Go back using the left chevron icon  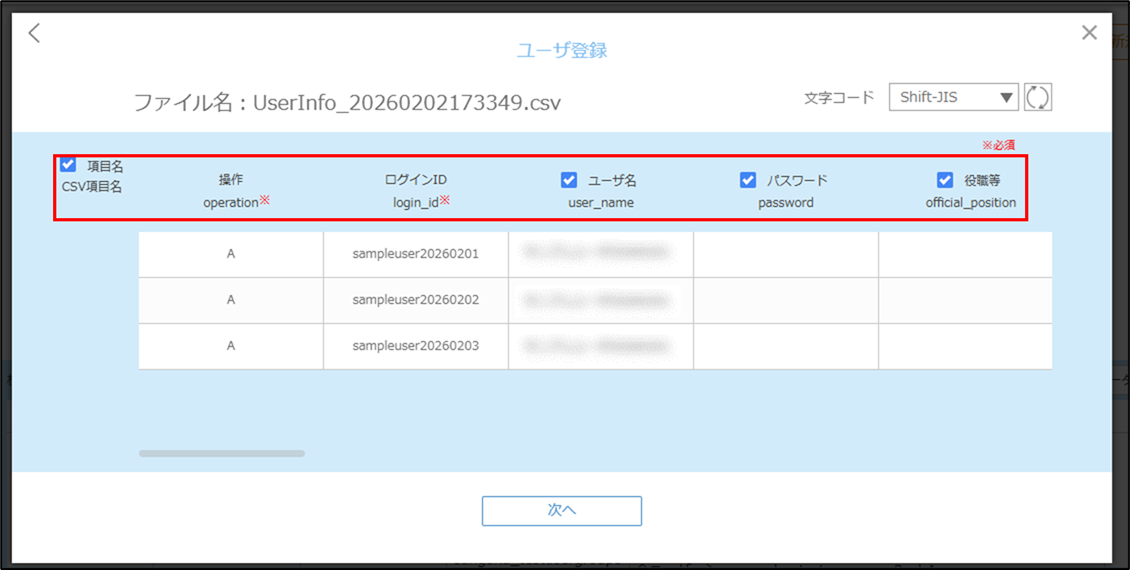(x=34, y=33)
